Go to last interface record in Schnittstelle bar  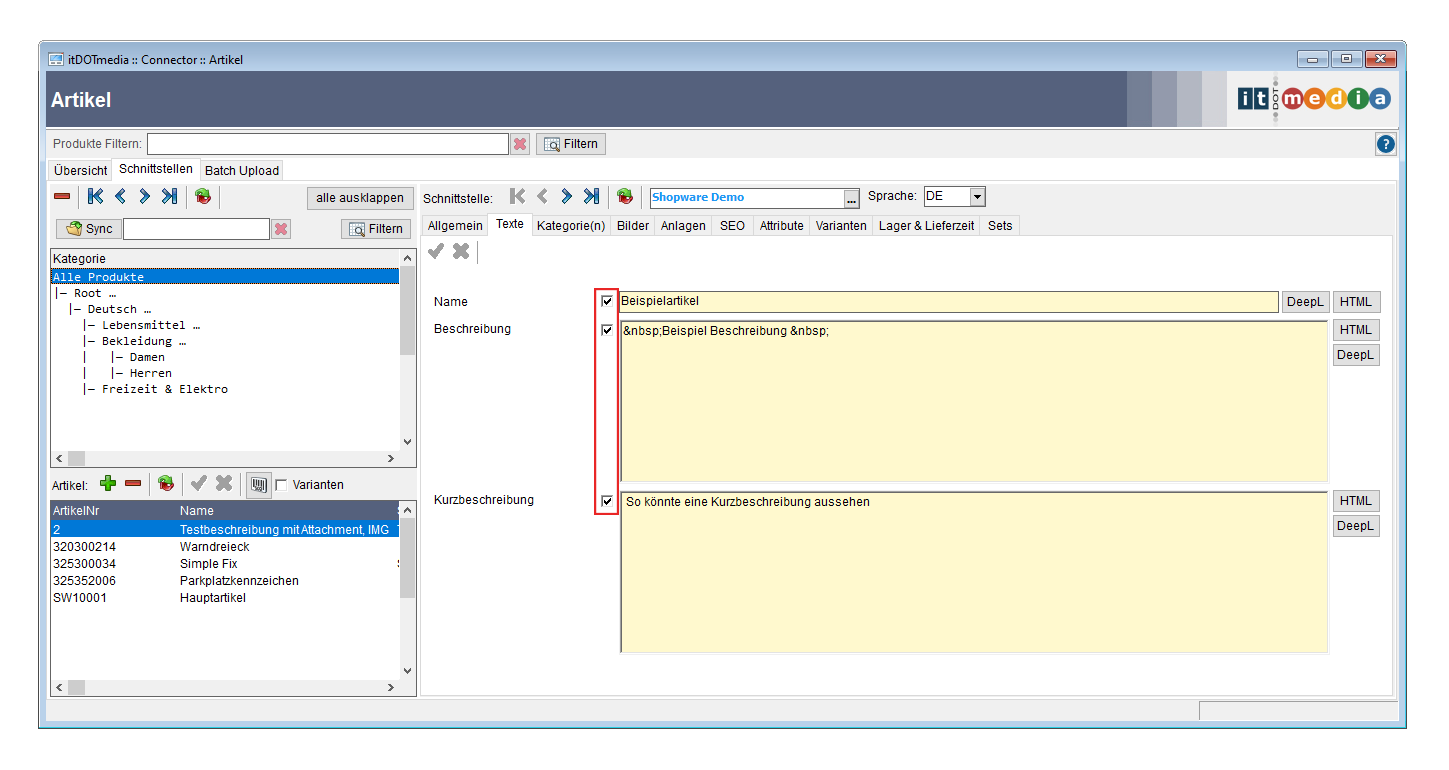[x=591, y=197]
